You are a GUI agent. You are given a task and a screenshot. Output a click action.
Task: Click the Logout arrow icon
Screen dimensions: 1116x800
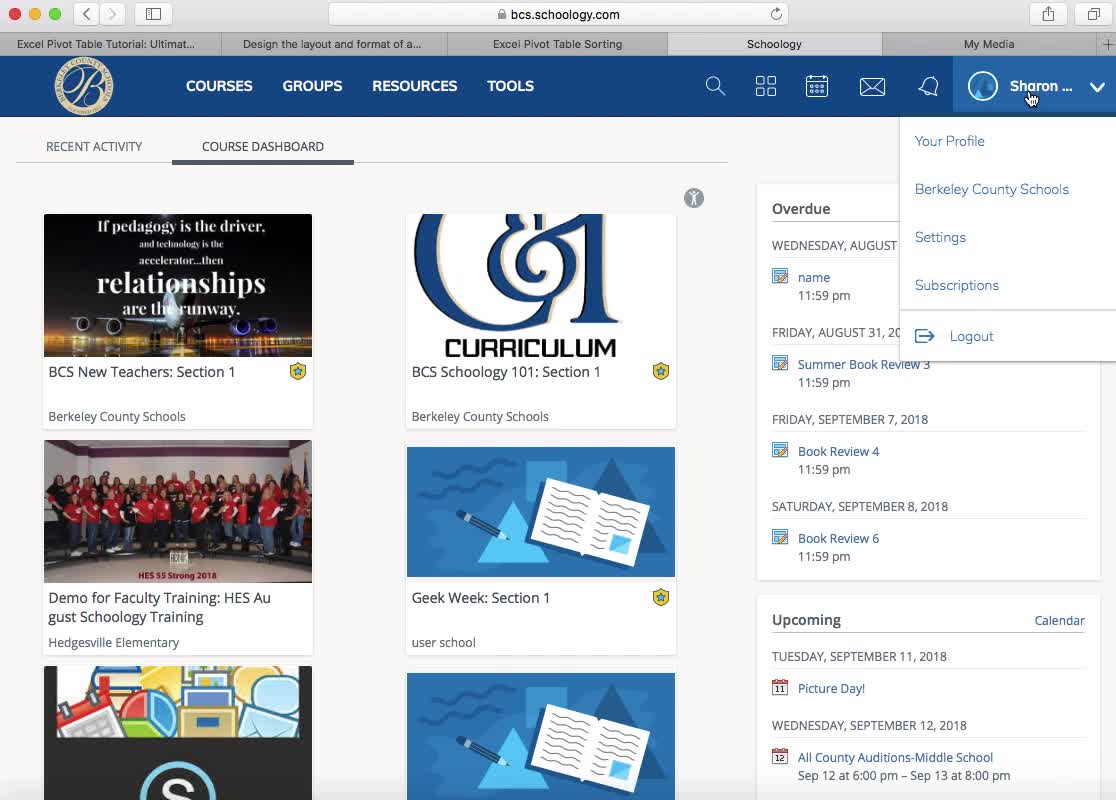pos(925,336)
